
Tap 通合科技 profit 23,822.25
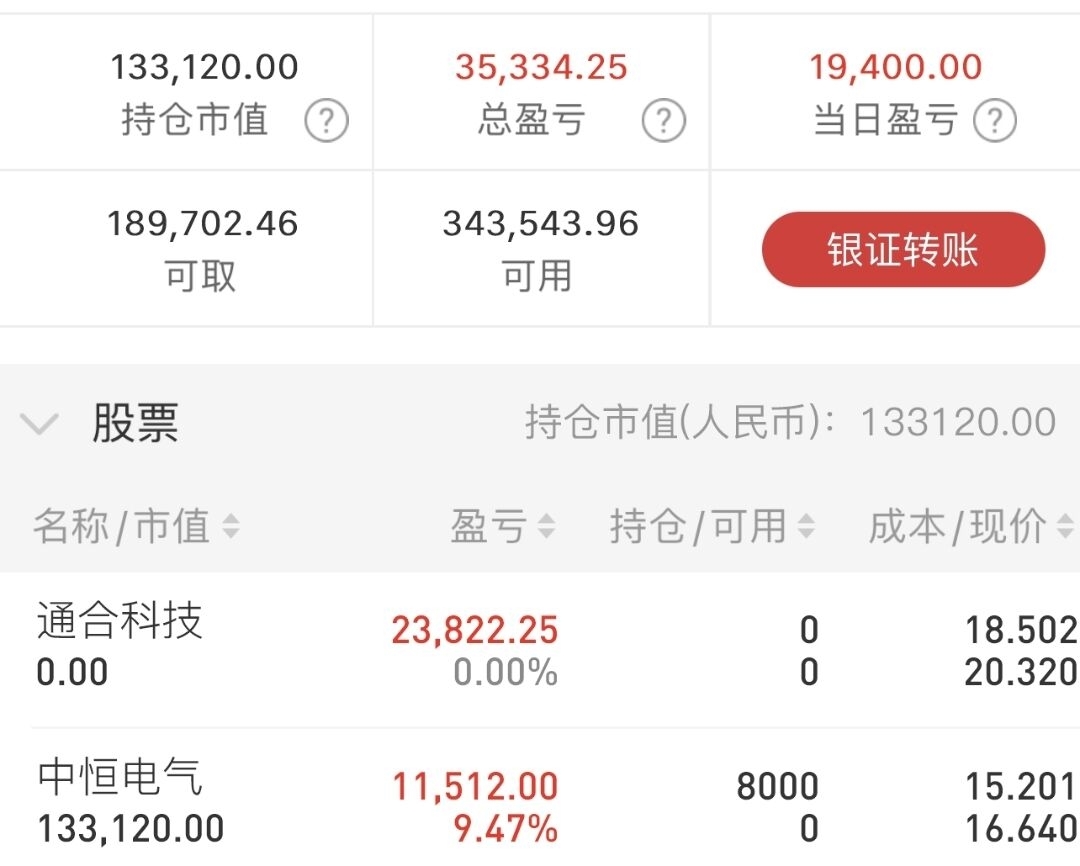click(474, 630)
